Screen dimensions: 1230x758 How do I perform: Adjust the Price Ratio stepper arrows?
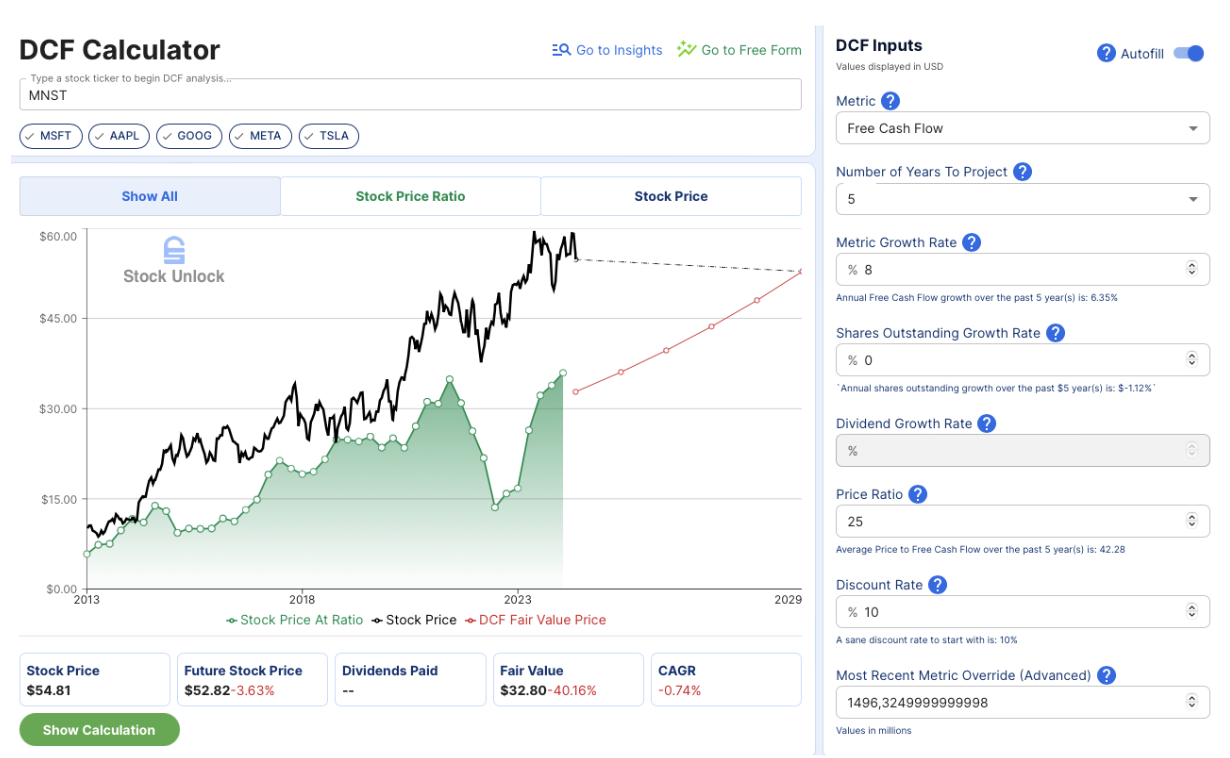click(x=1191, y=521)
